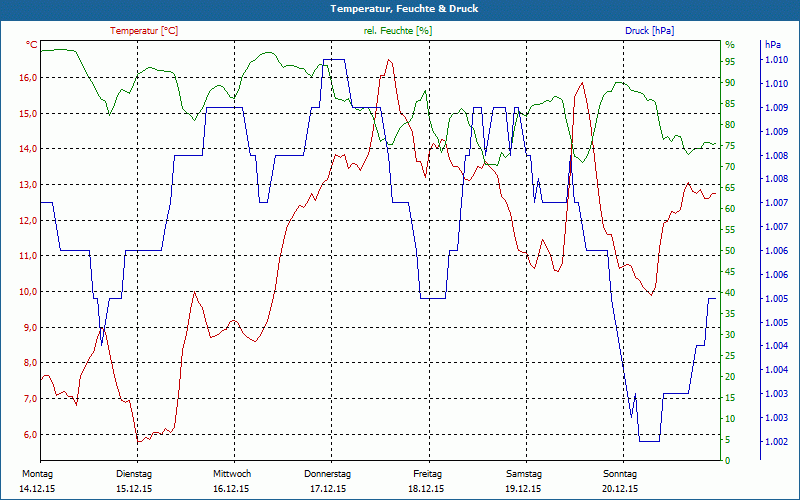Select the date '17.12.15'

328,489
